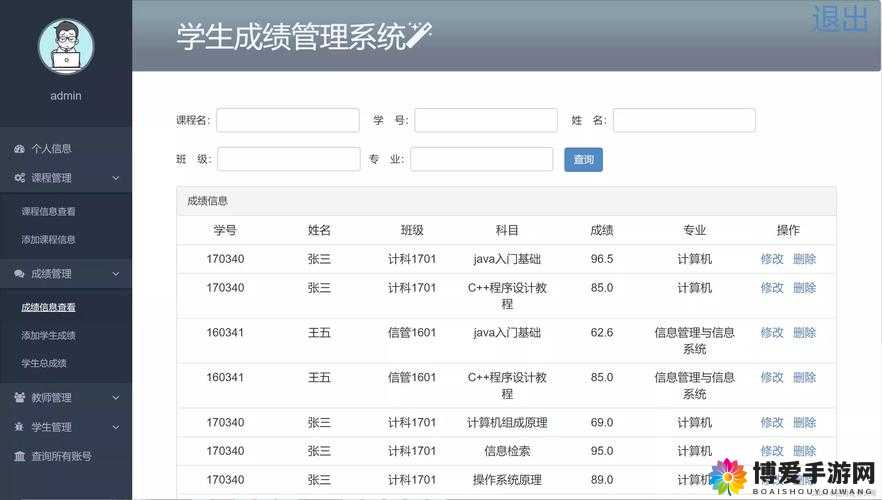
Task: Open 学生总成绩 submenu item
Action: tap(44, 363)
